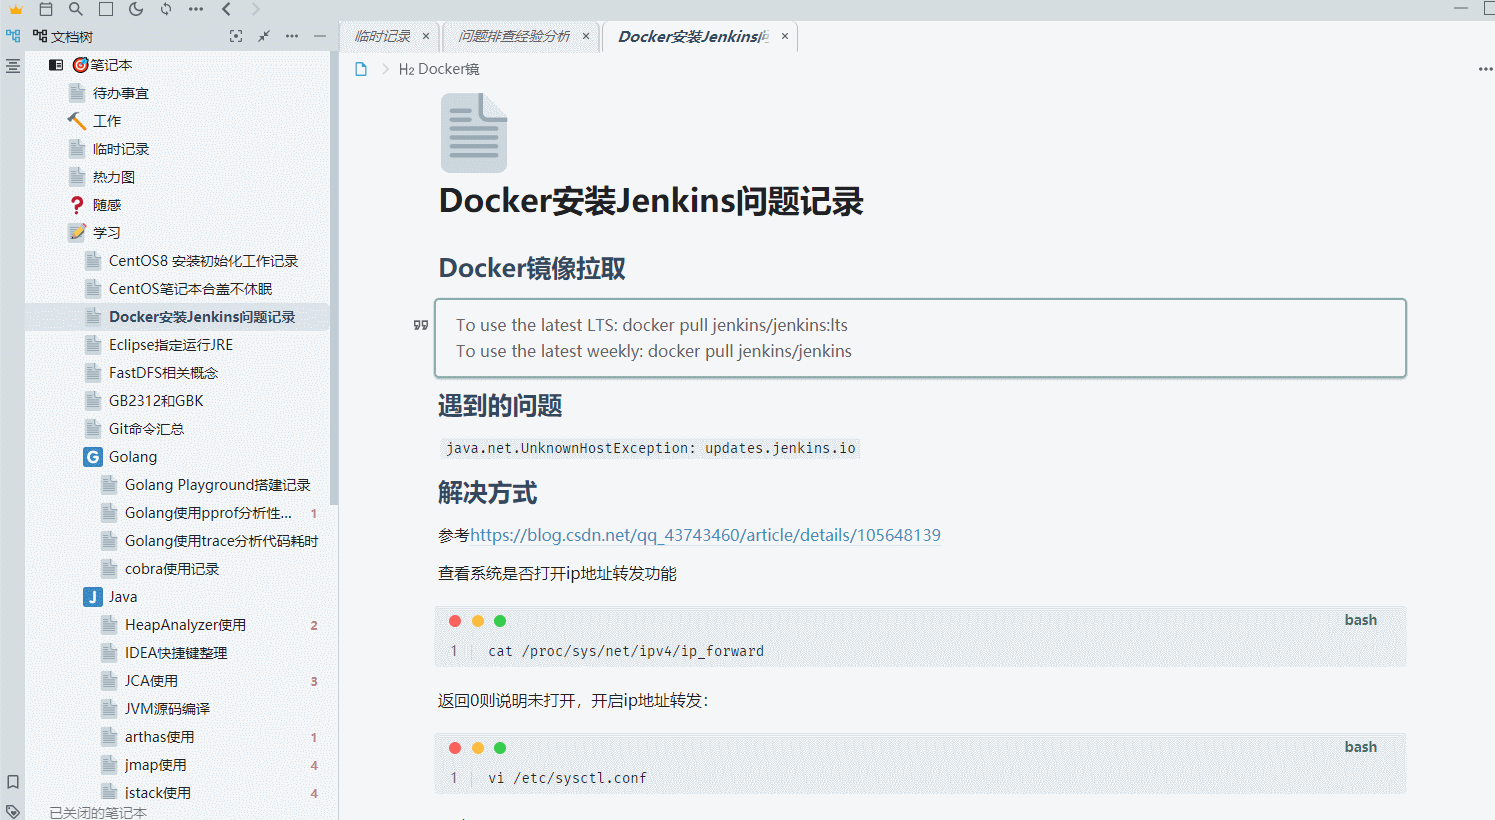Open document tree more options menu
This screenshot has width=1495, height=820.
tap(292, 36)
